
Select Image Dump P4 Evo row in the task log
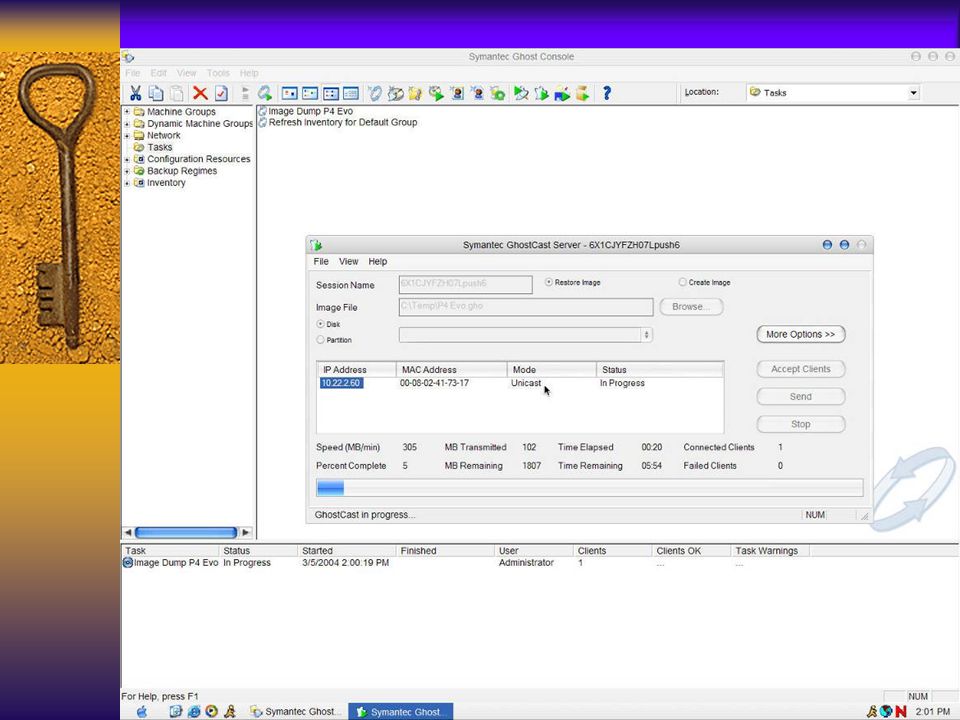465,563
